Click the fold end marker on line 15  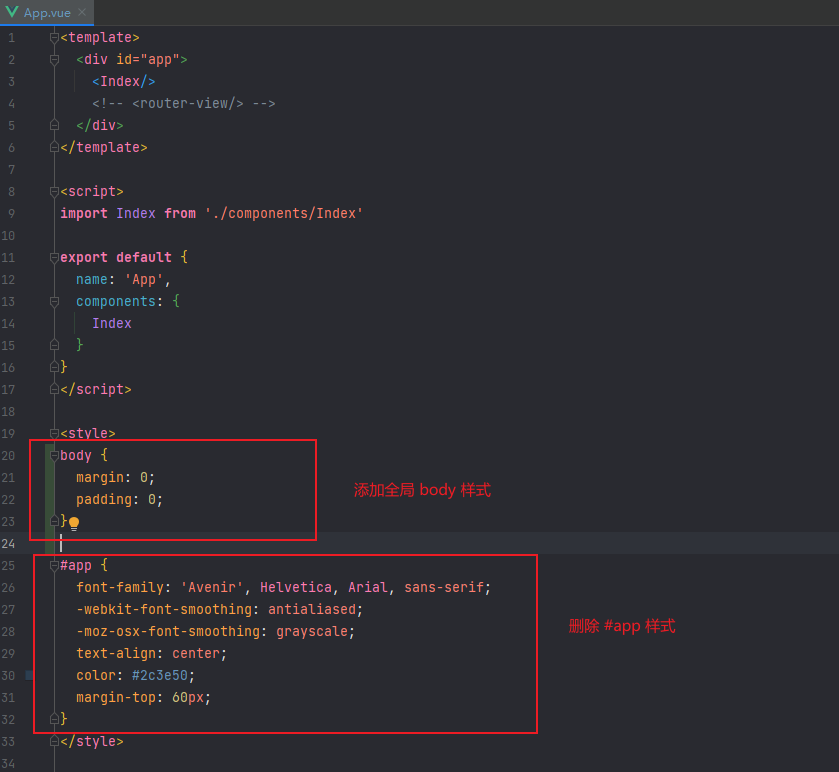pyautogui.click(x=54, y=345)
